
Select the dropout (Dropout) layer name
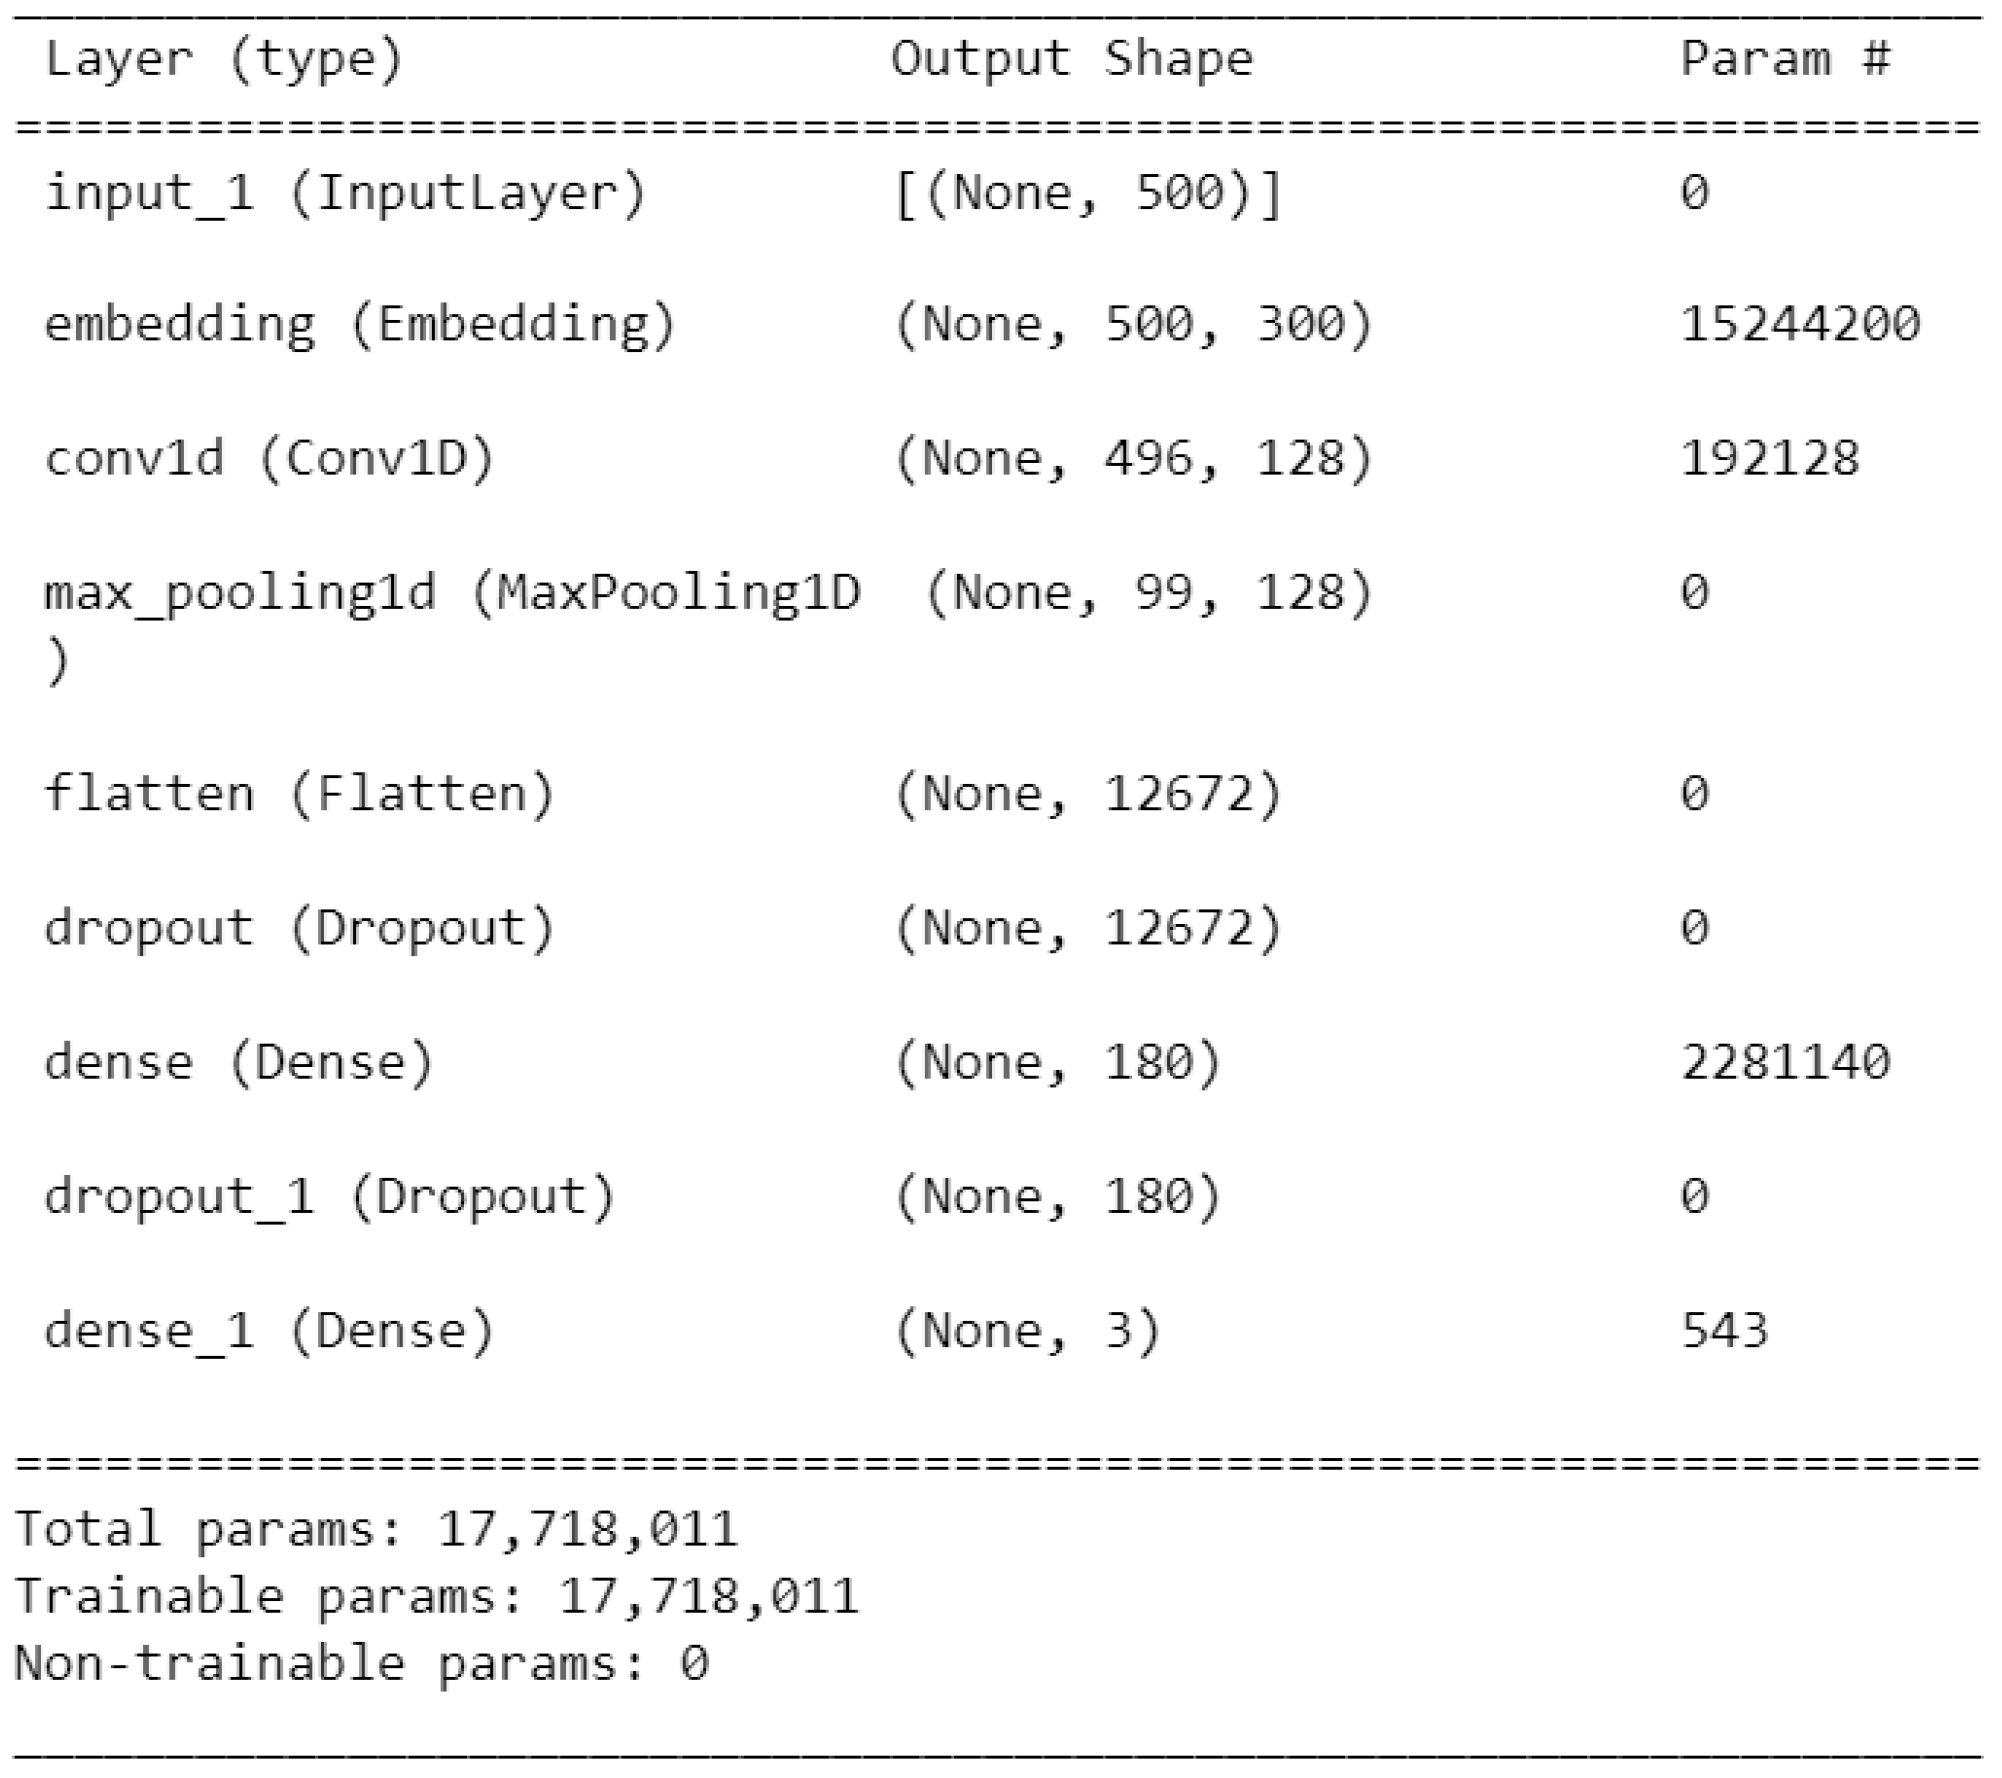(299, 929)
